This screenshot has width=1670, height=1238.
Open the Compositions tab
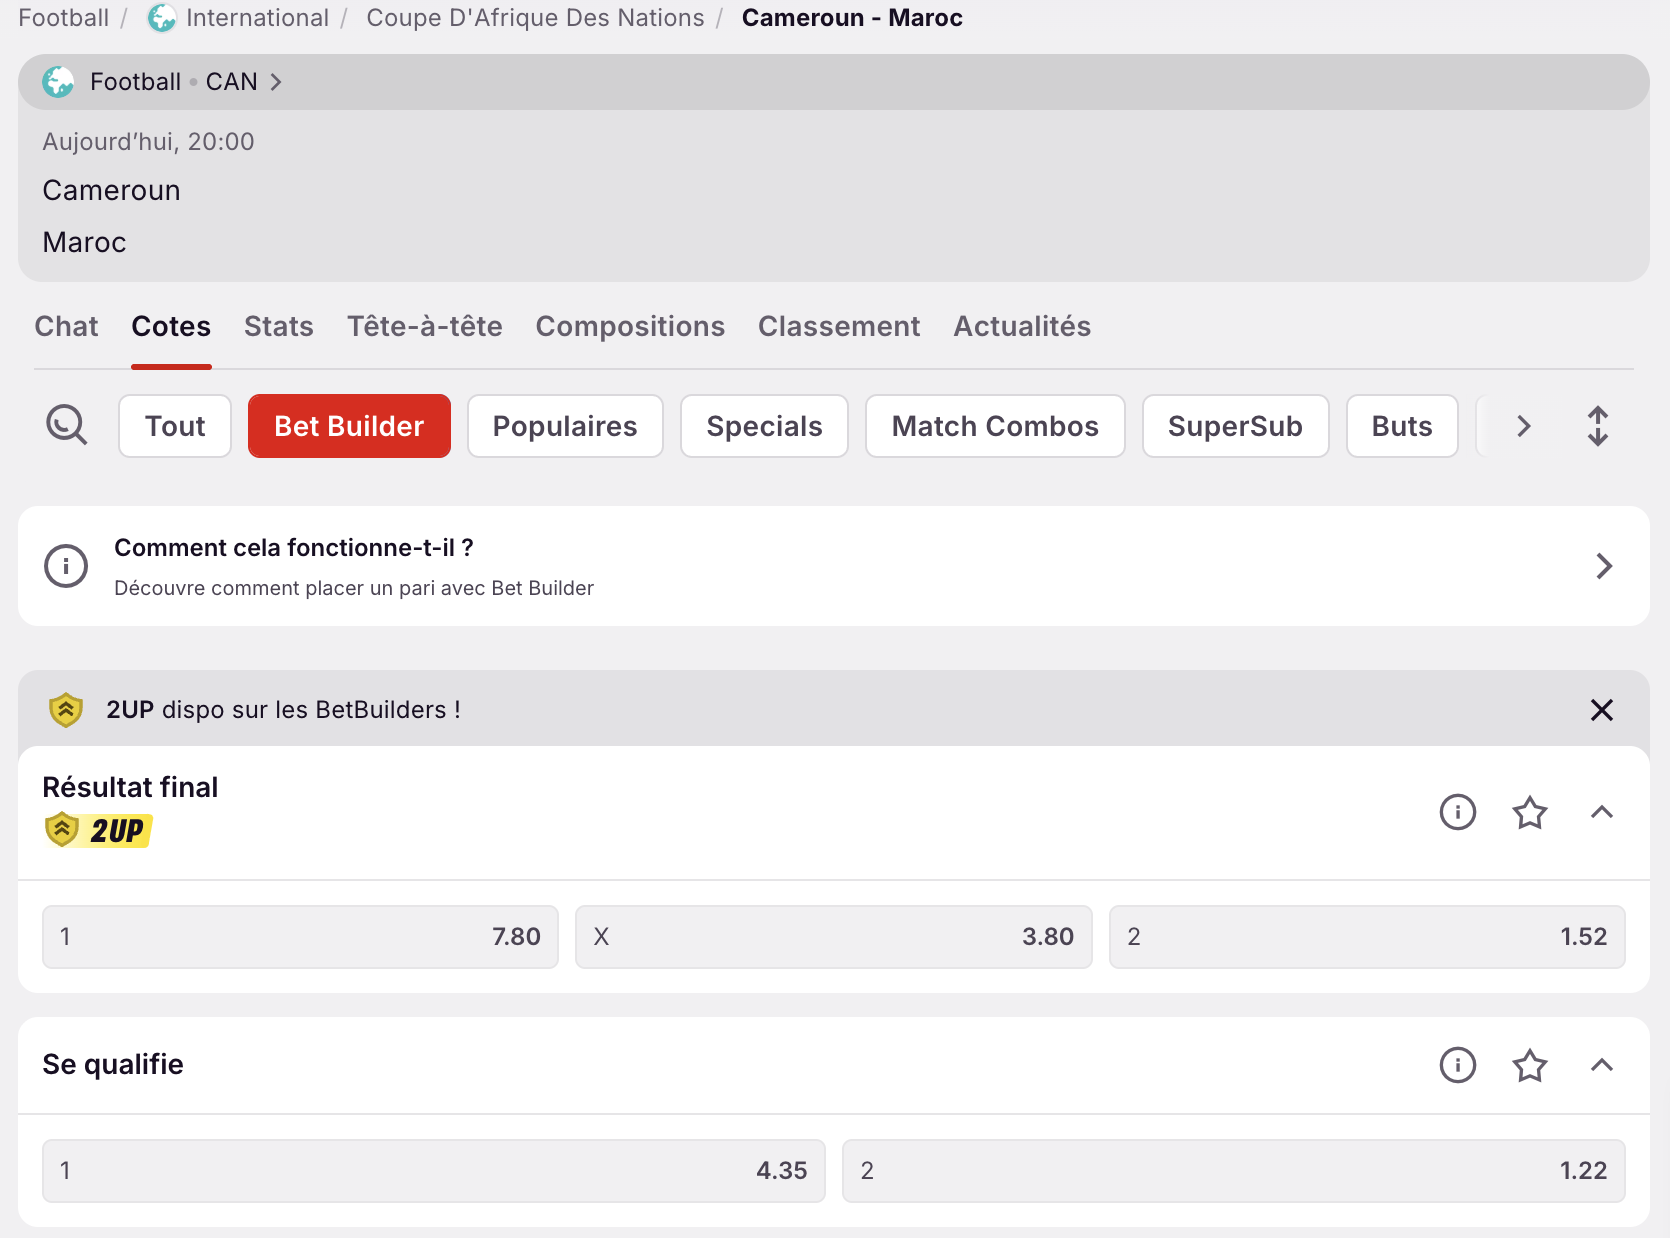(630, 327)
